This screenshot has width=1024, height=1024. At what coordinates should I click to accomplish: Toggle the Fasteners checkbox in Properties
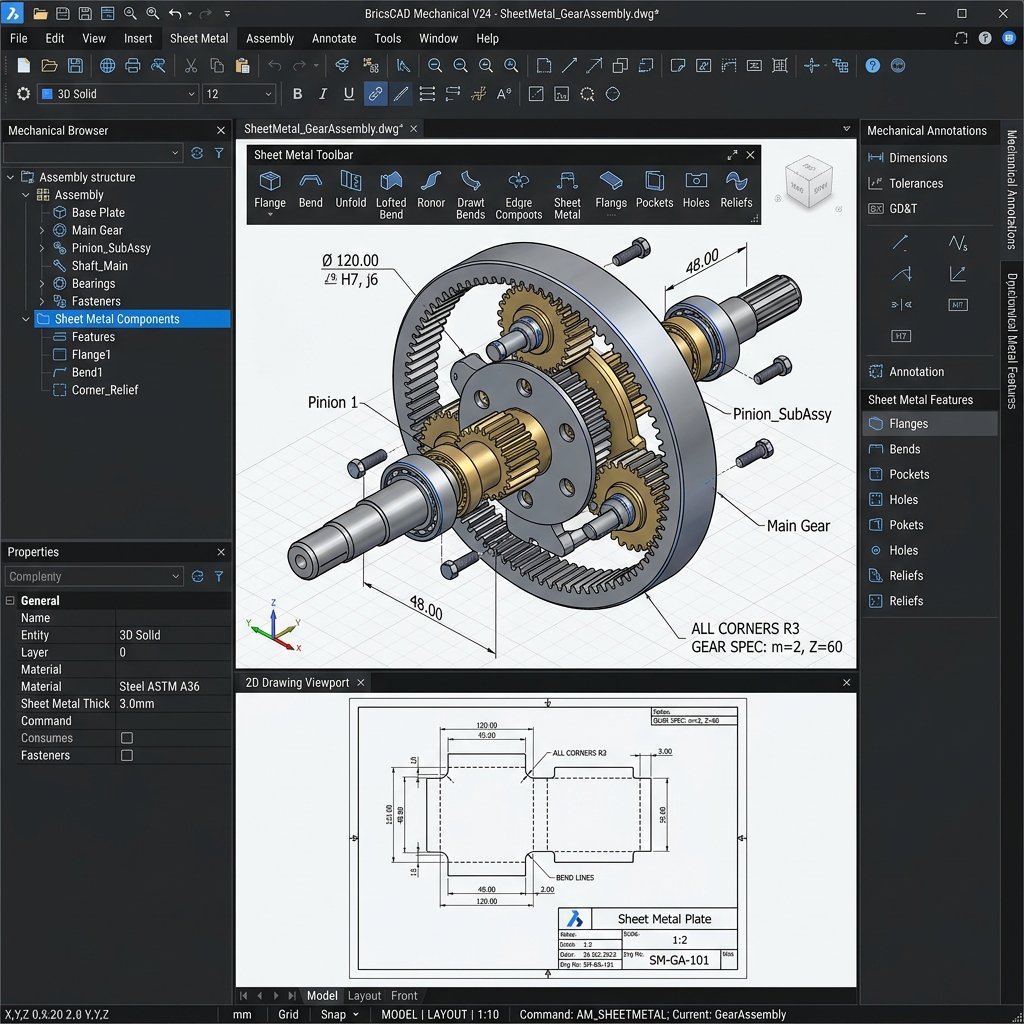point(127,755)
